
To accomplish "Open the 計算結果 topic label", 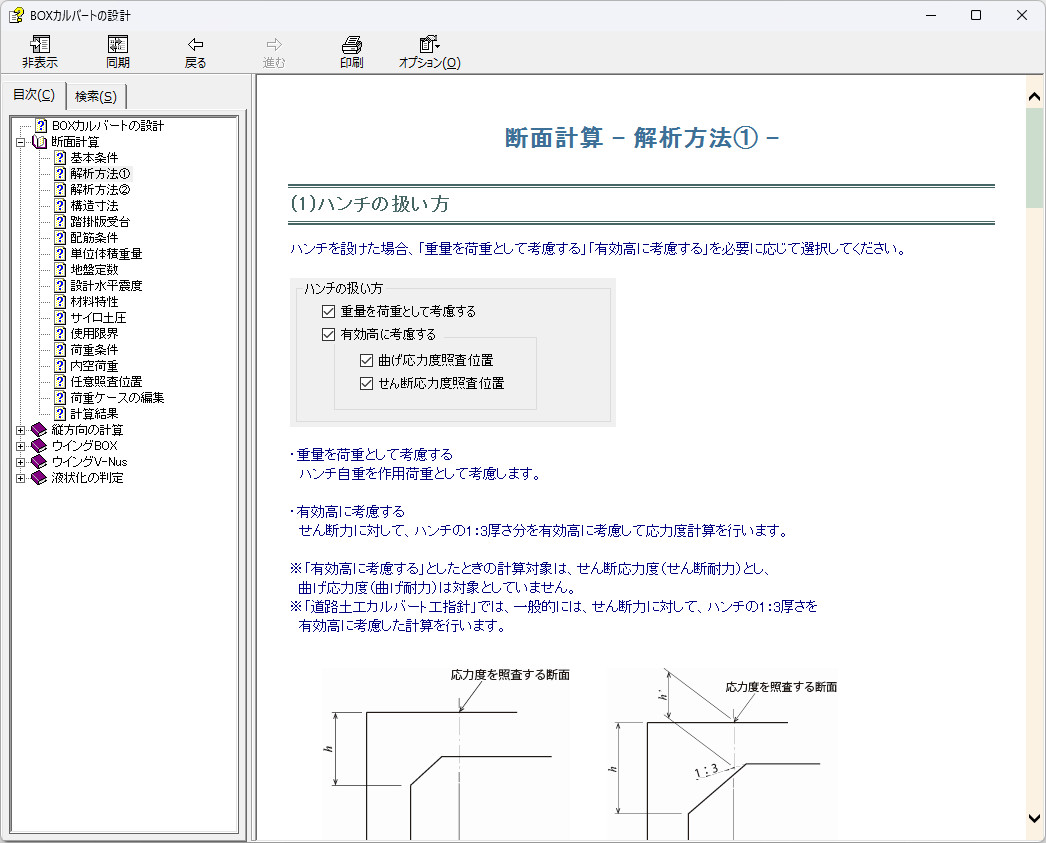I will click(94, 413).
